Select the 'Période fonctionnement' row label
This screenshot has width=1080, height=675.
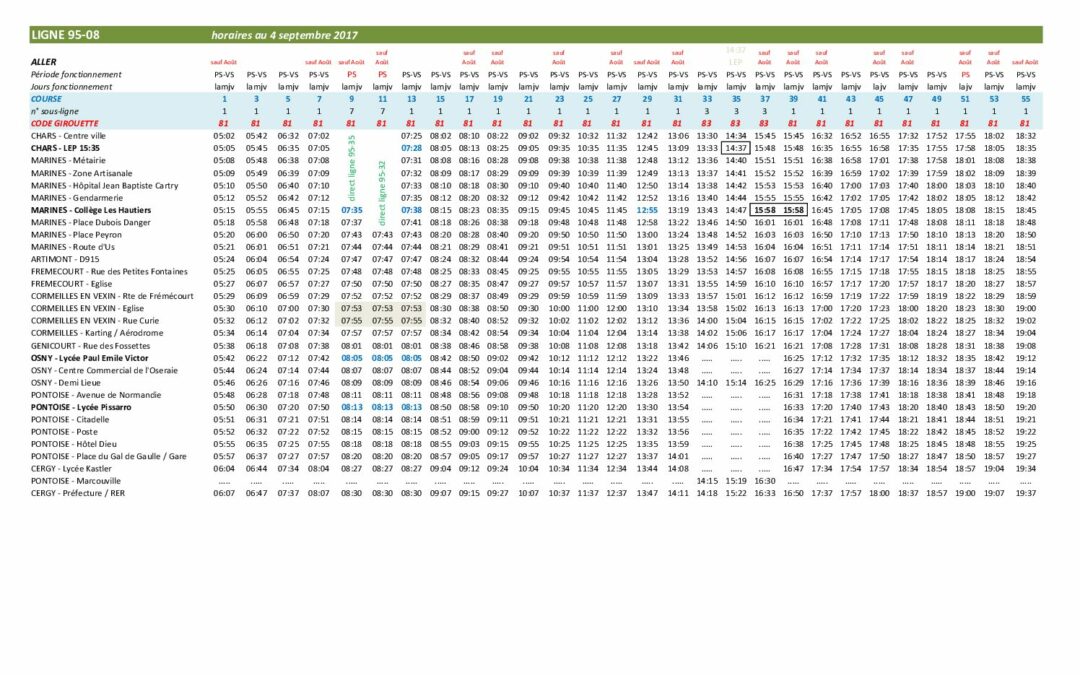click(76, 74)
